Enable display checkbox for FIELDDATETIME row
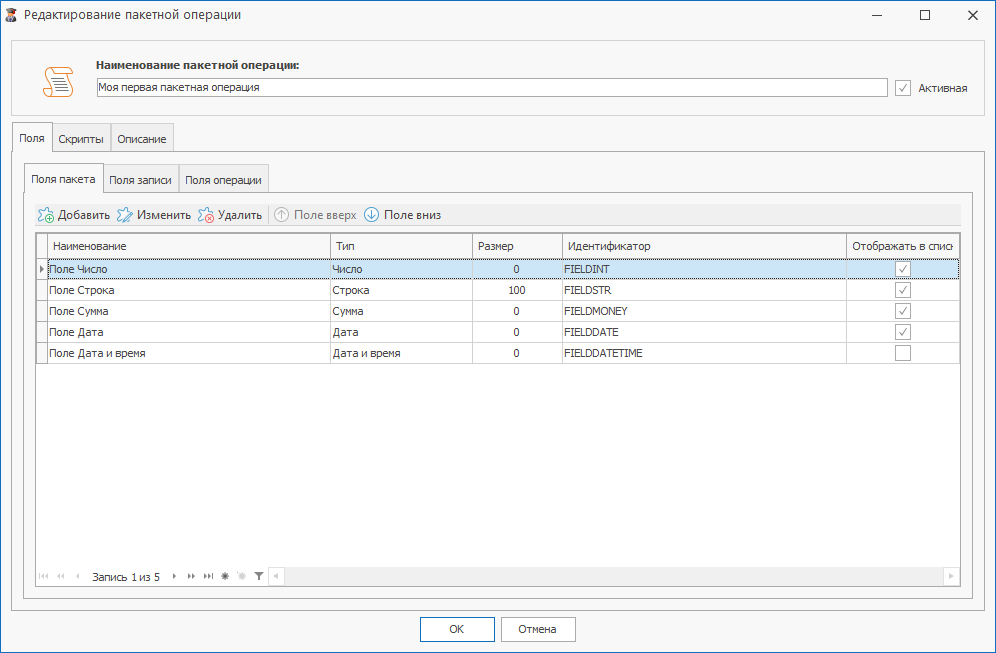 point(903,353)
